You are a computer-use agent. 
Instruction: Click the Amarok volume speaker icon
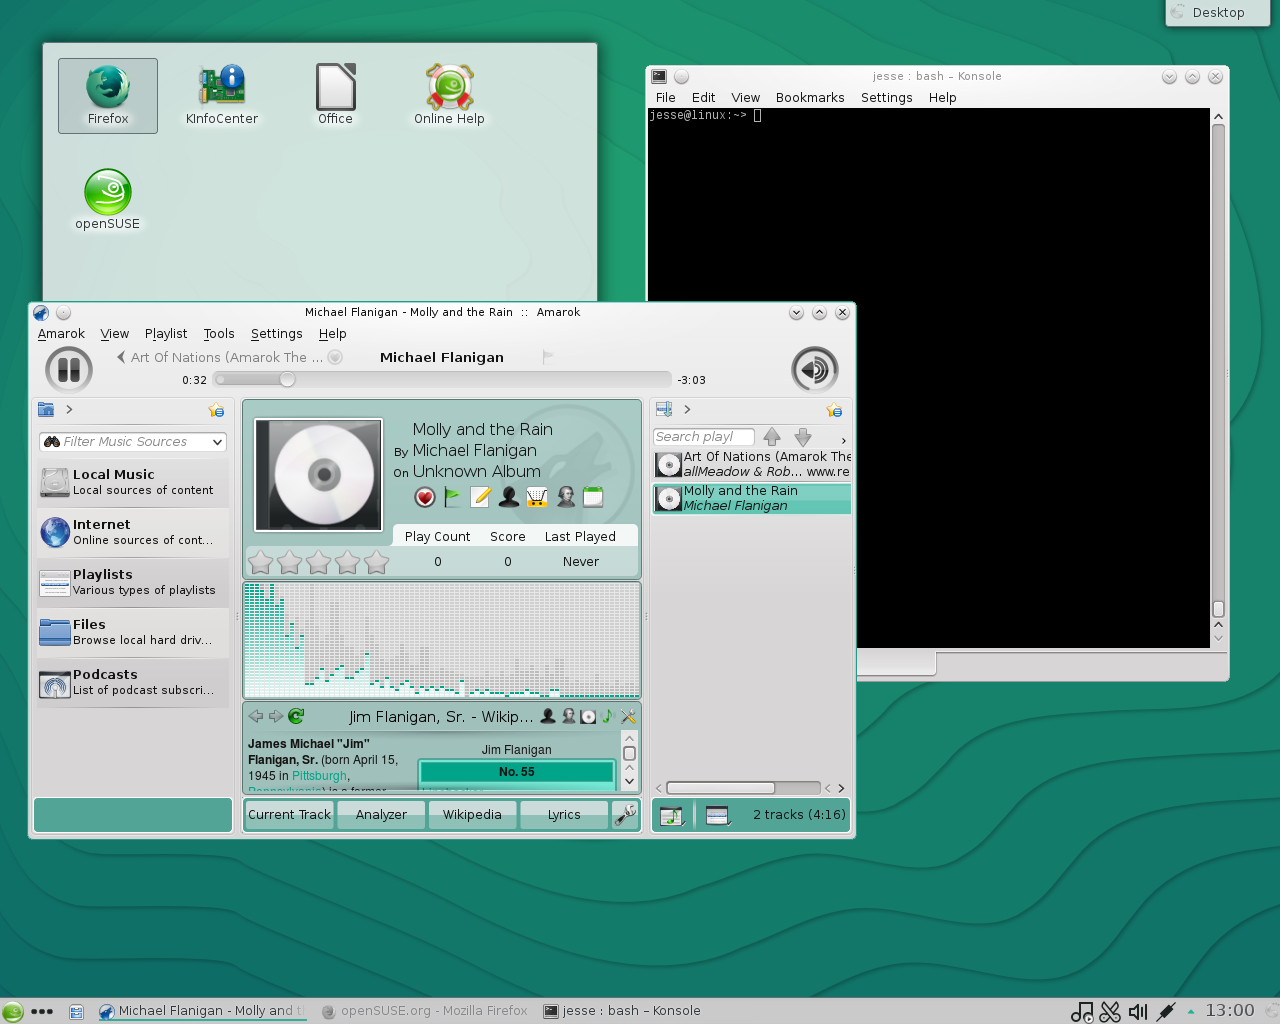(x=815, y=370)
